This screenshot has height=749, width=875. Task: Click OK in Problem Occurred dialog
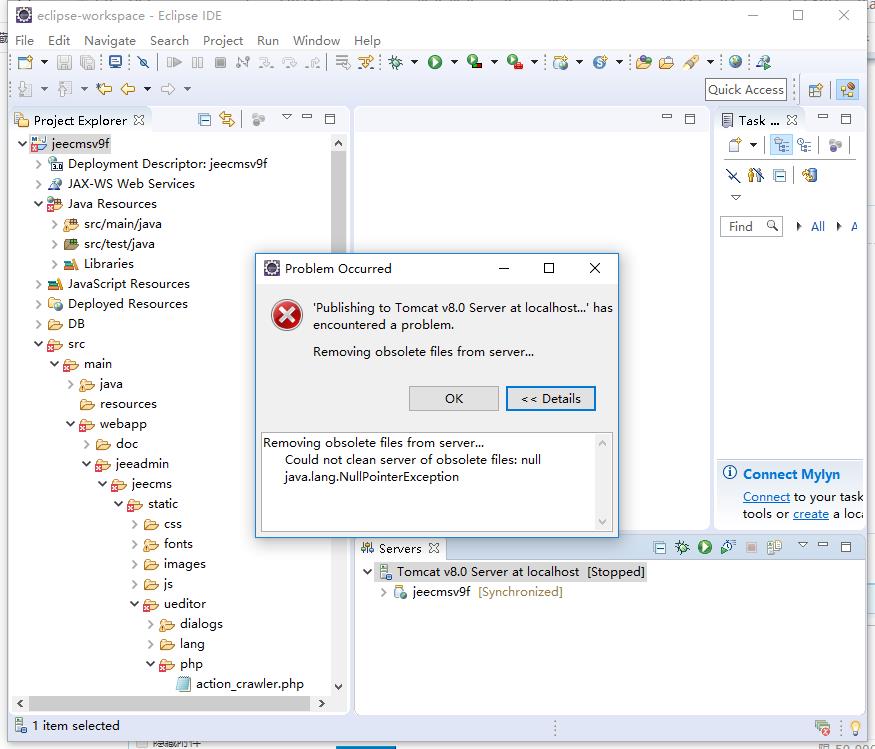(x=454, y=398)
